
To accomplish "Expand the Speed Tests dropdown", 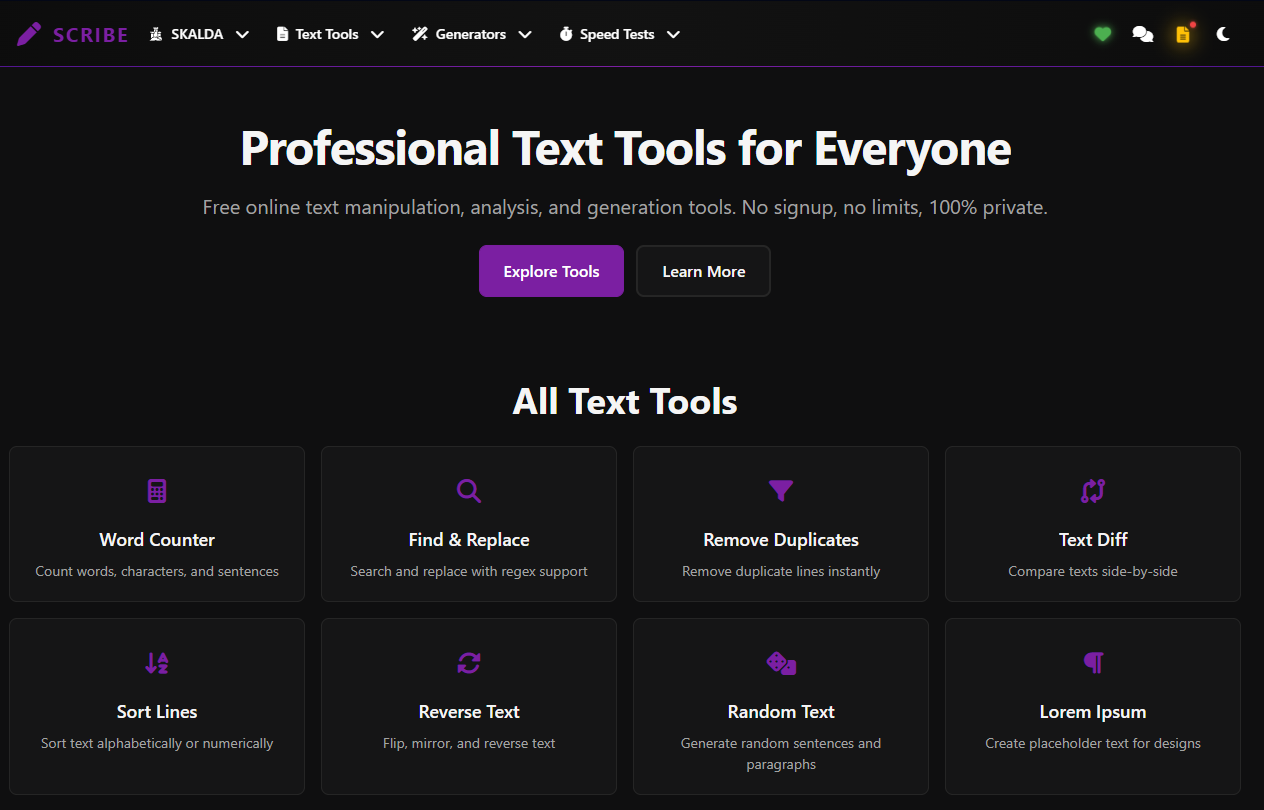I will [675, 33].
